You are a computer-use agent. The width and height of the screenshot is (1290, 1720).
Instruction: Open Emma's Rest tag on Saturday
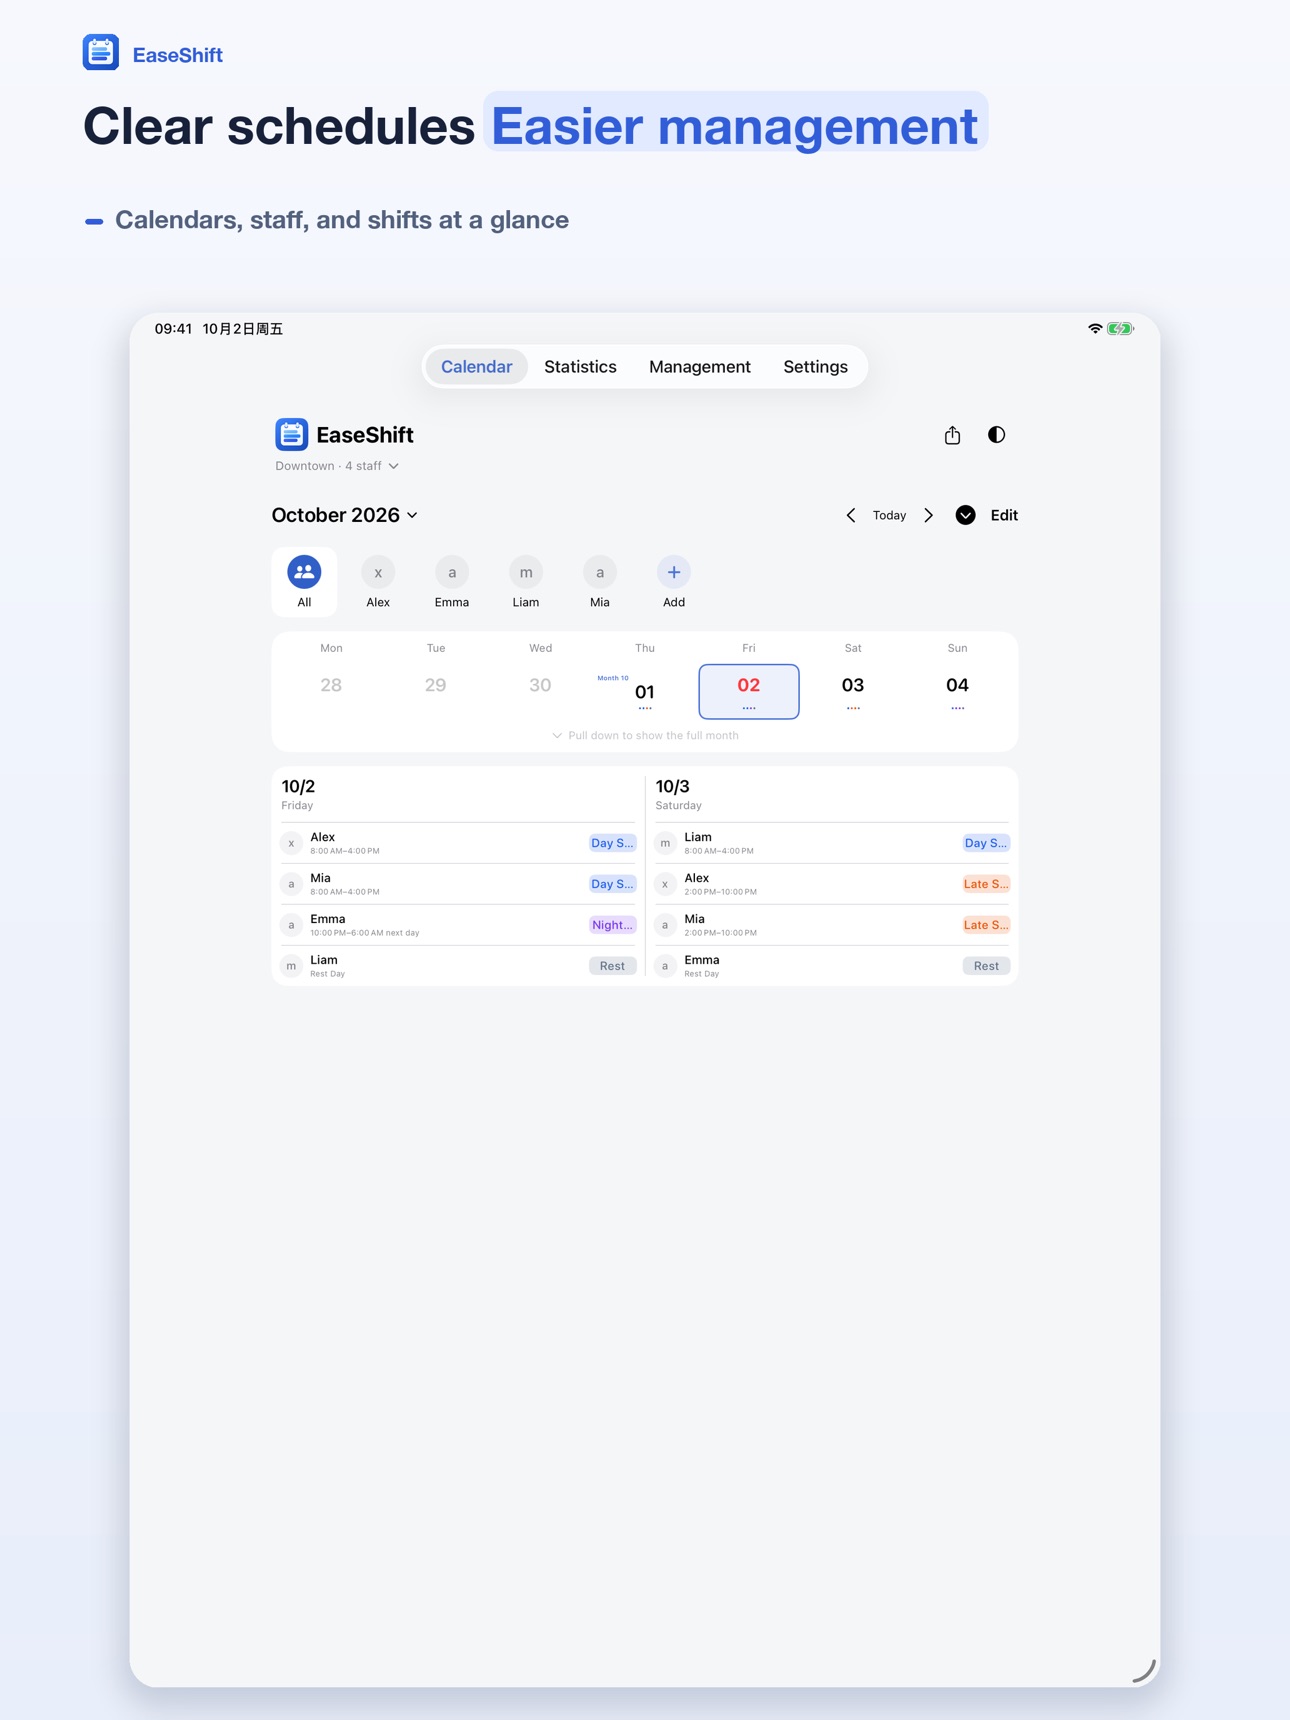coord(986,966)
